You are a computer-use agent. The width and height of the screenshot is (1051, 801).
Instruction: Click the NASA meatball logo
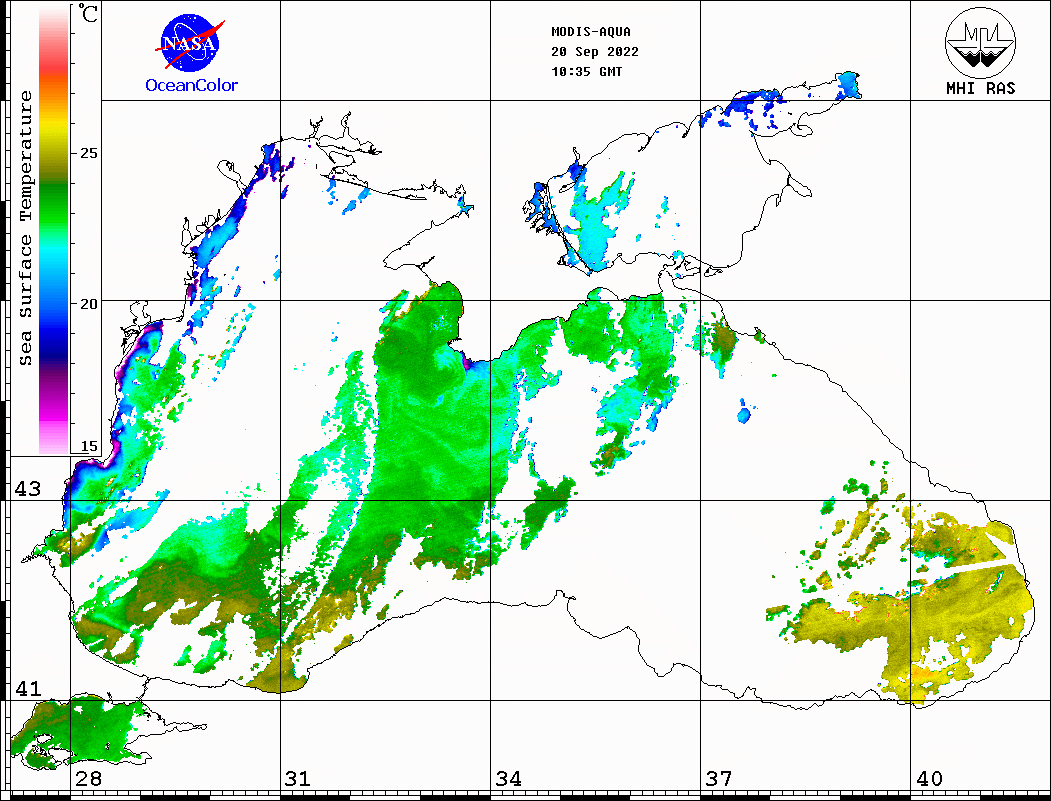(190, 44)
